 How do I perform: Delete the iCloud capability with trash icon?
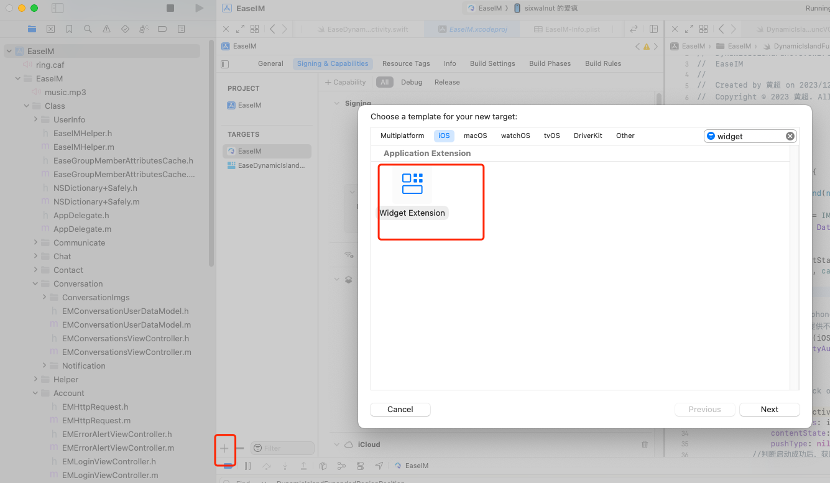click(x=644, y=445)
